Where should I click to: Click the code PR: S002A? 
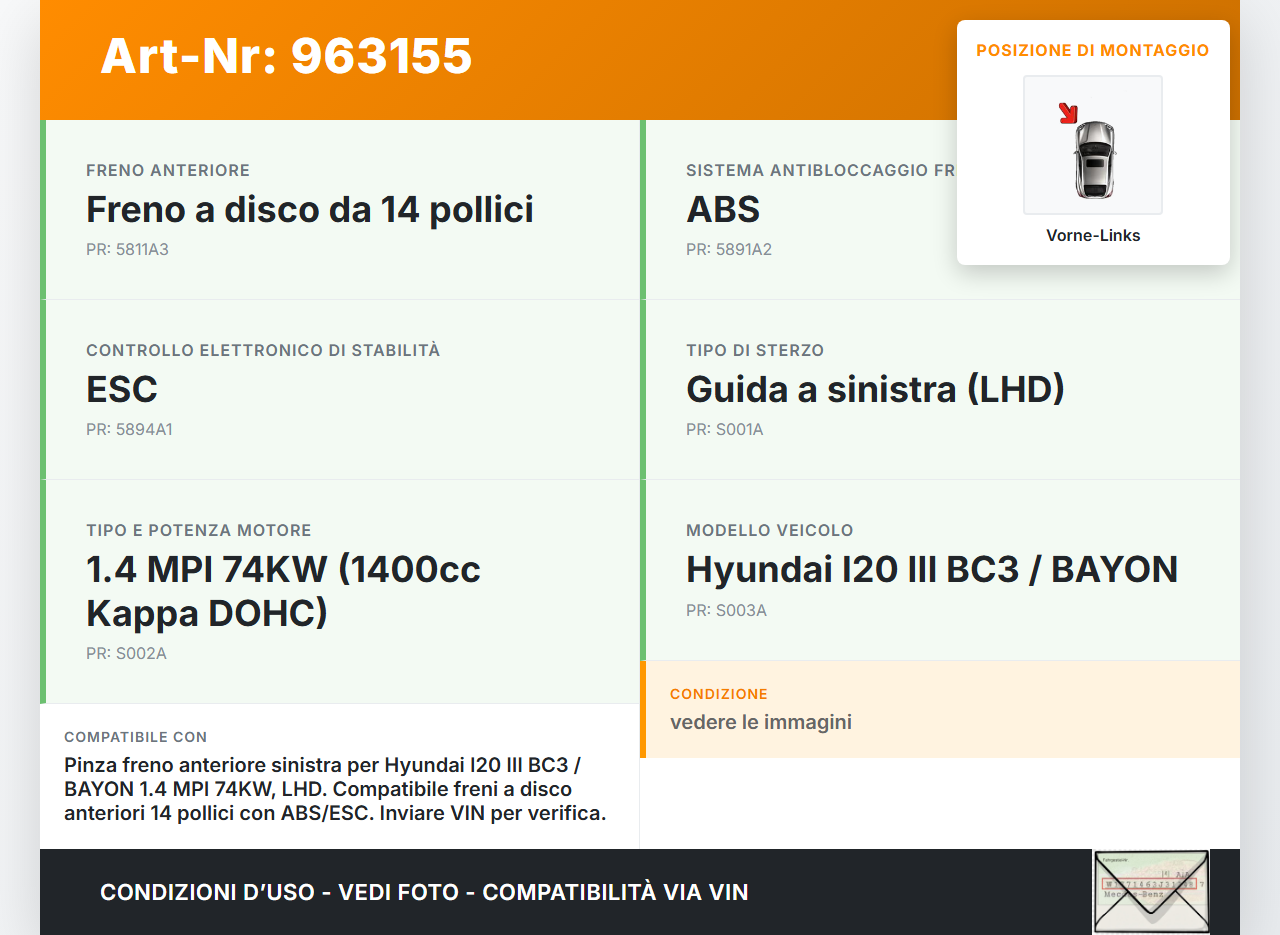point(126,654)
